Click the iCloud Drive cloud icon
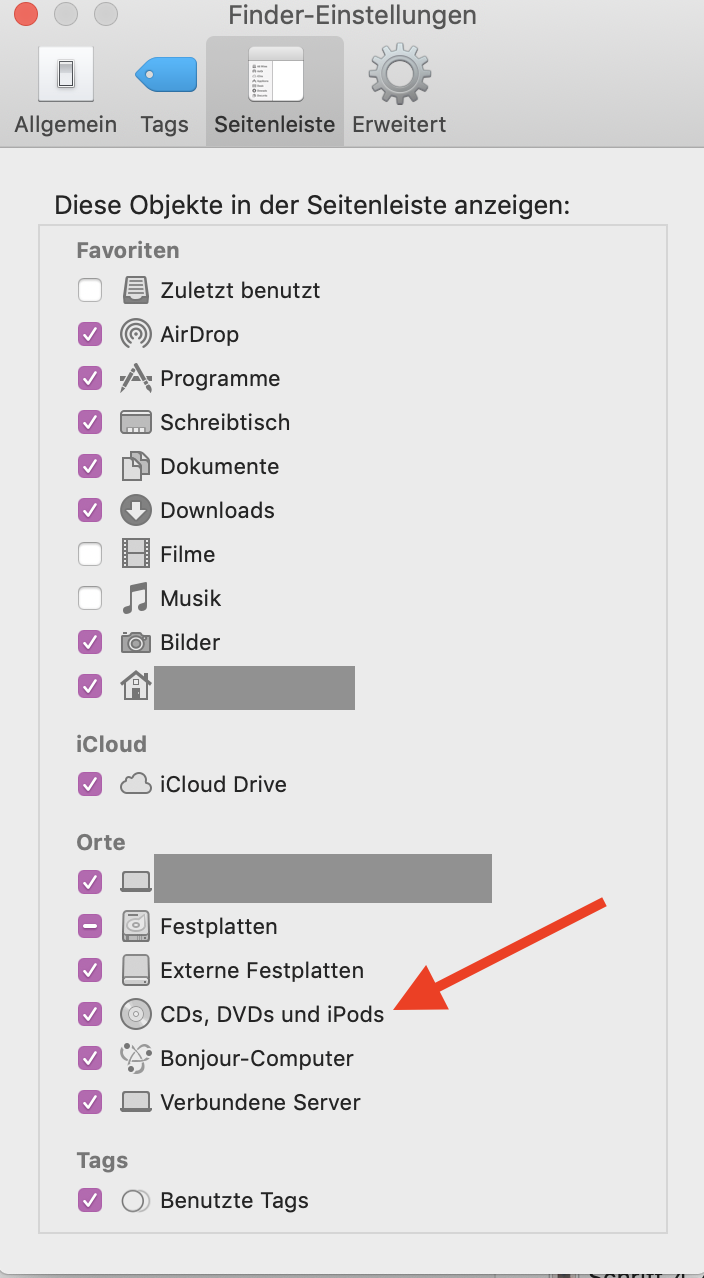The height and width of the screenshot is (1278, 704). pos(136,784)
